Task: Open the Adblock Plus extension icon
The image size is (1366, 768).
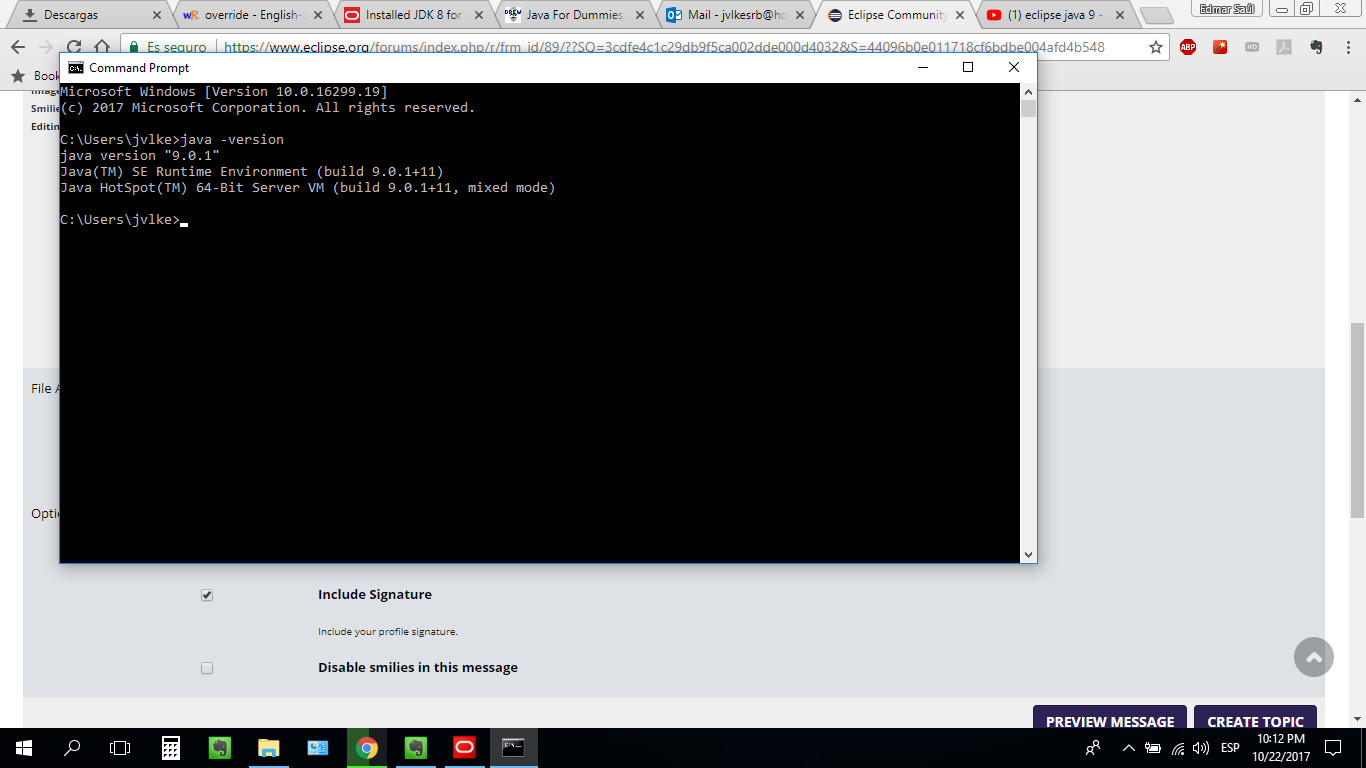Action: [x=1188, y=47]
